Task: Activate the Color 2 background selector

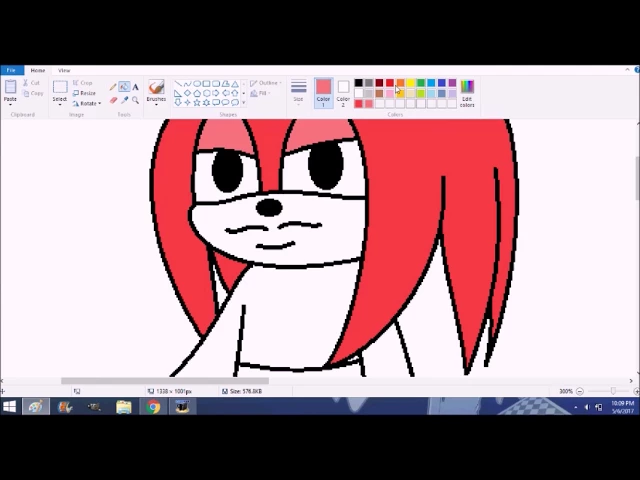Action: [343, 91]
